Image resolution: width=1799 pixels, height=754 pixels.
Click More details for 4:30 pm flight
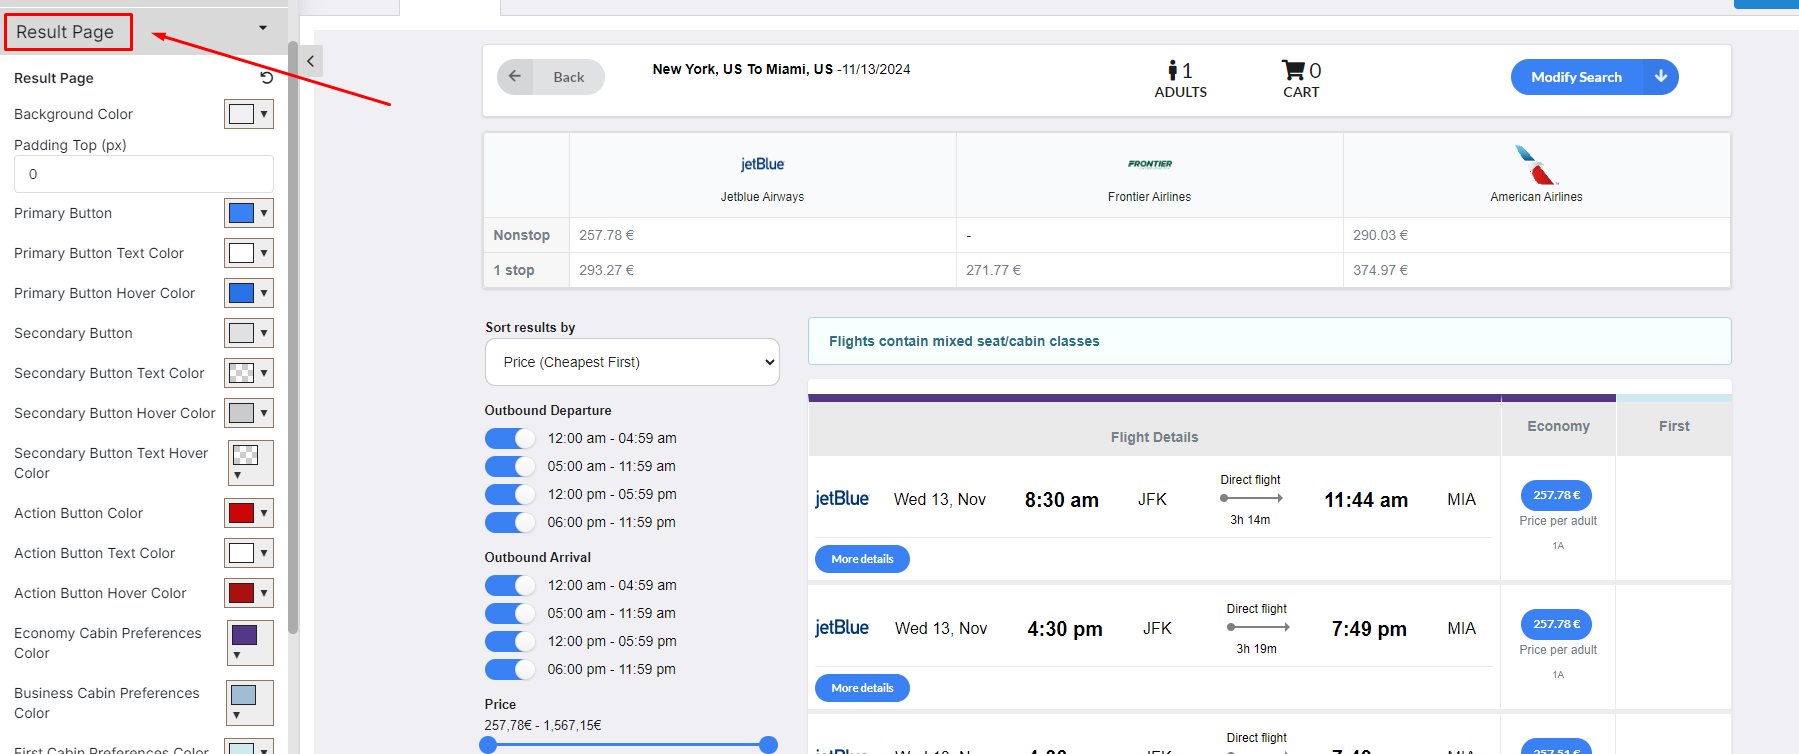862,688
